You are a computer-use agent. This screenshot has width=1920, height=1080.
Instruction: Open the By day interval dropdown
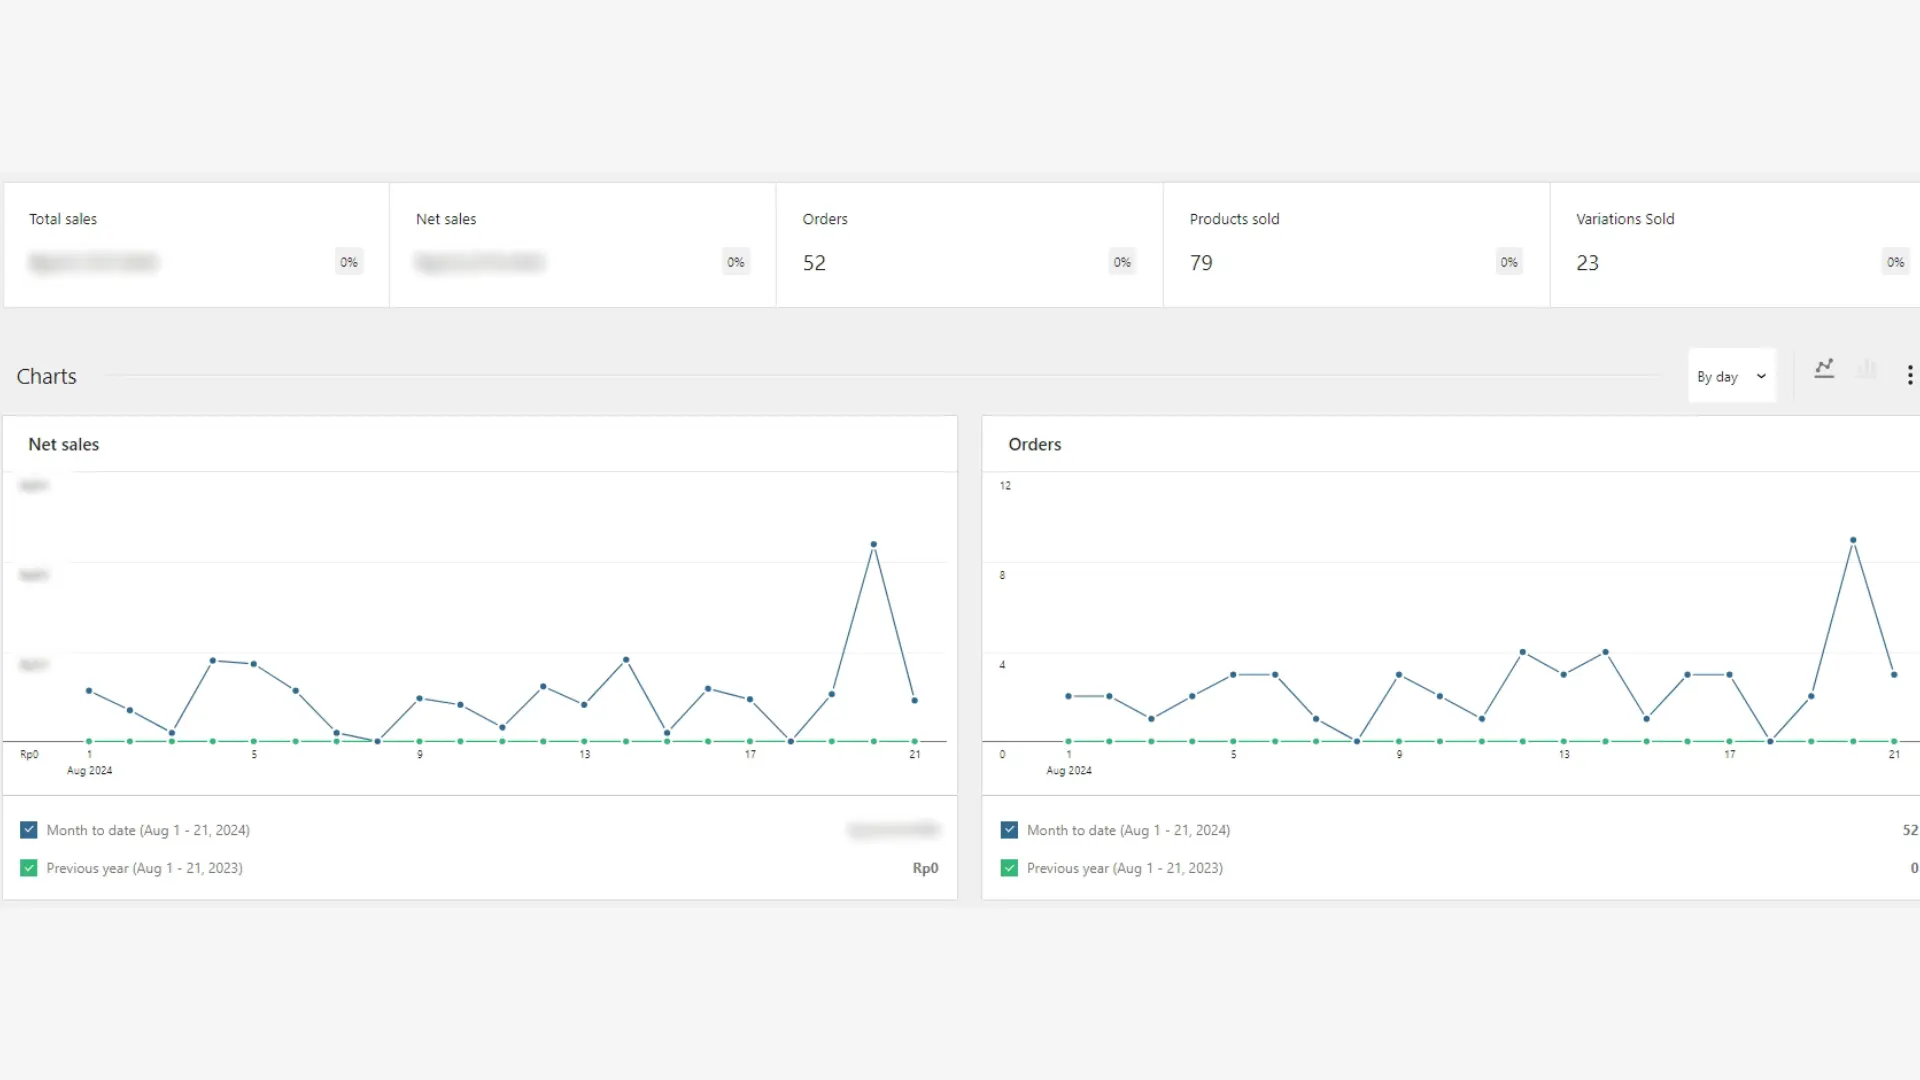(x=1731, y=376)
